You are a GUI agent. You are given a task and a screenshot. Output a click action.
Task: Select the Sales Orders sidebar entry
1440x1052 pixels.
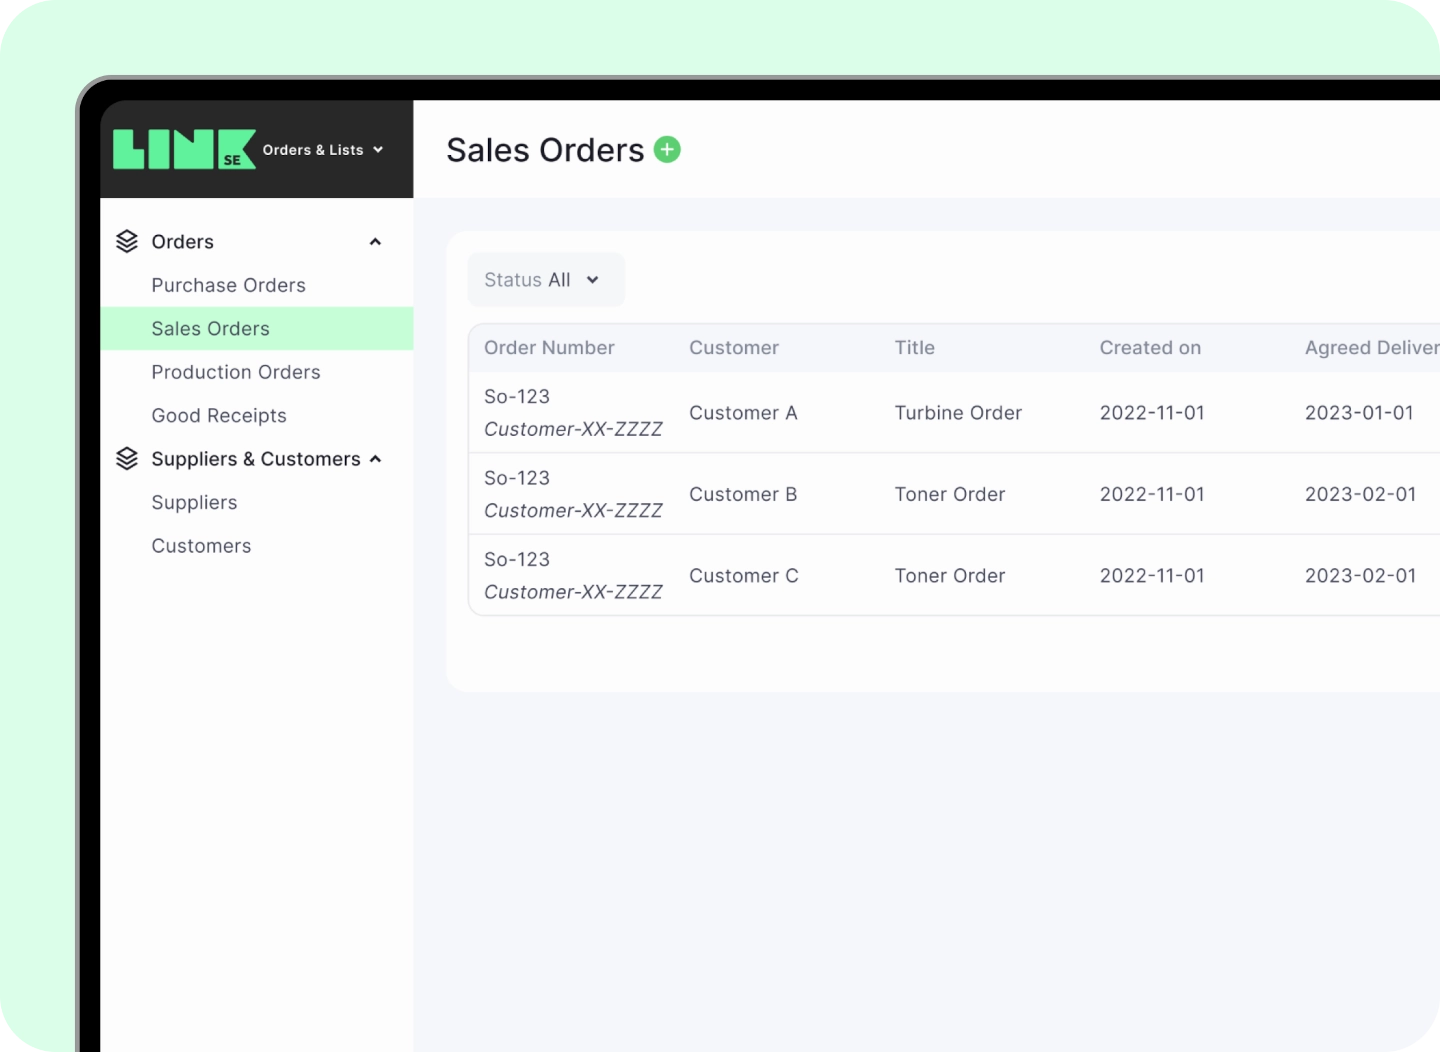coord(210,328)
